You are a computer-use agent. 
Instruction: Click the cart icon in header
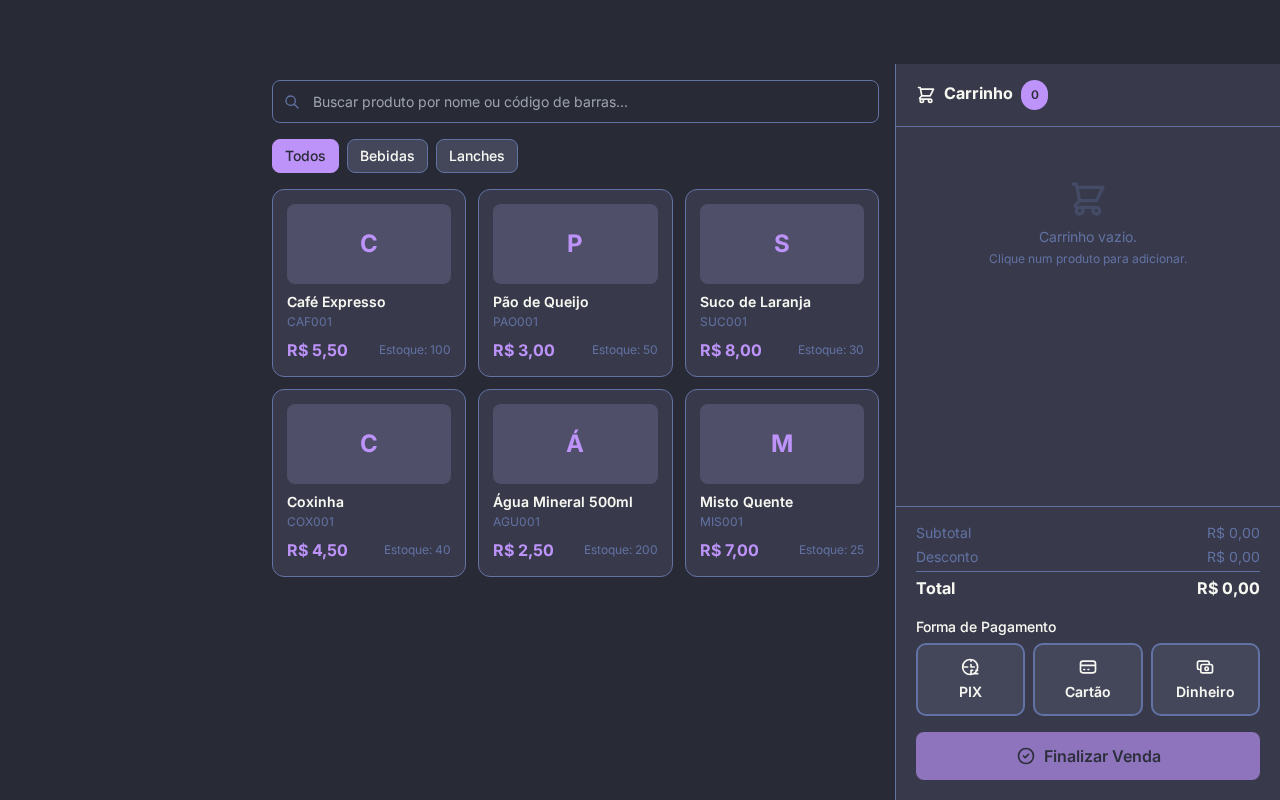(x=926, y=94)
